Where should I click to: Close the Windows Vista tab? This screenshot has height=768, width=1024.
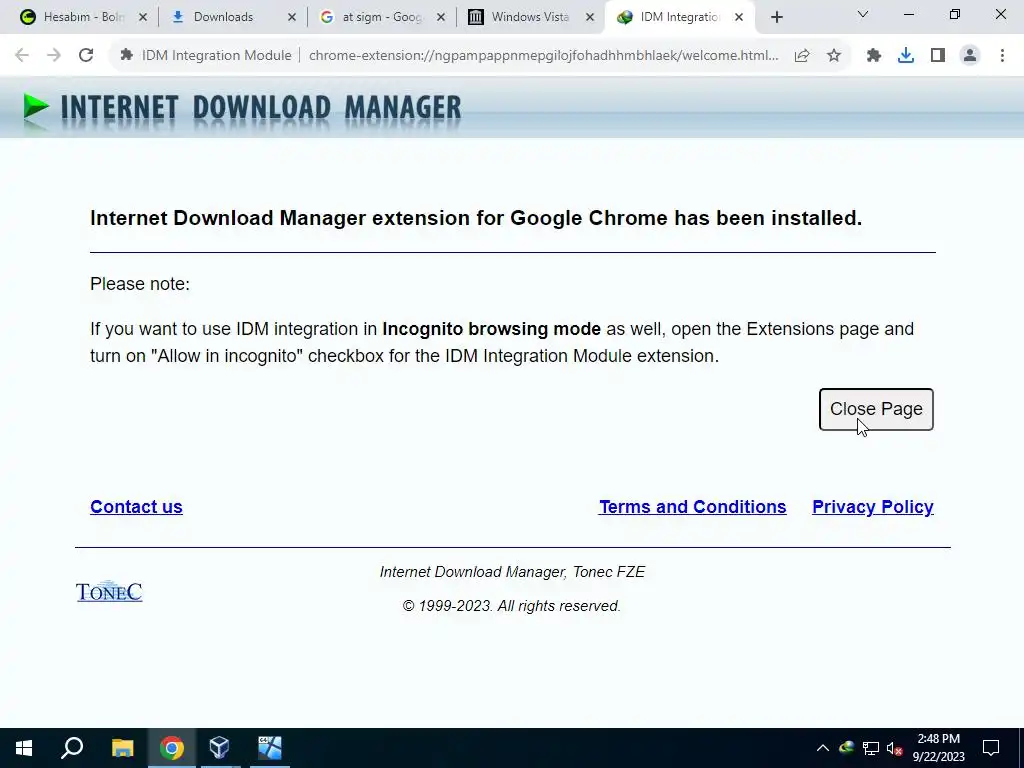tap(590, 18)
